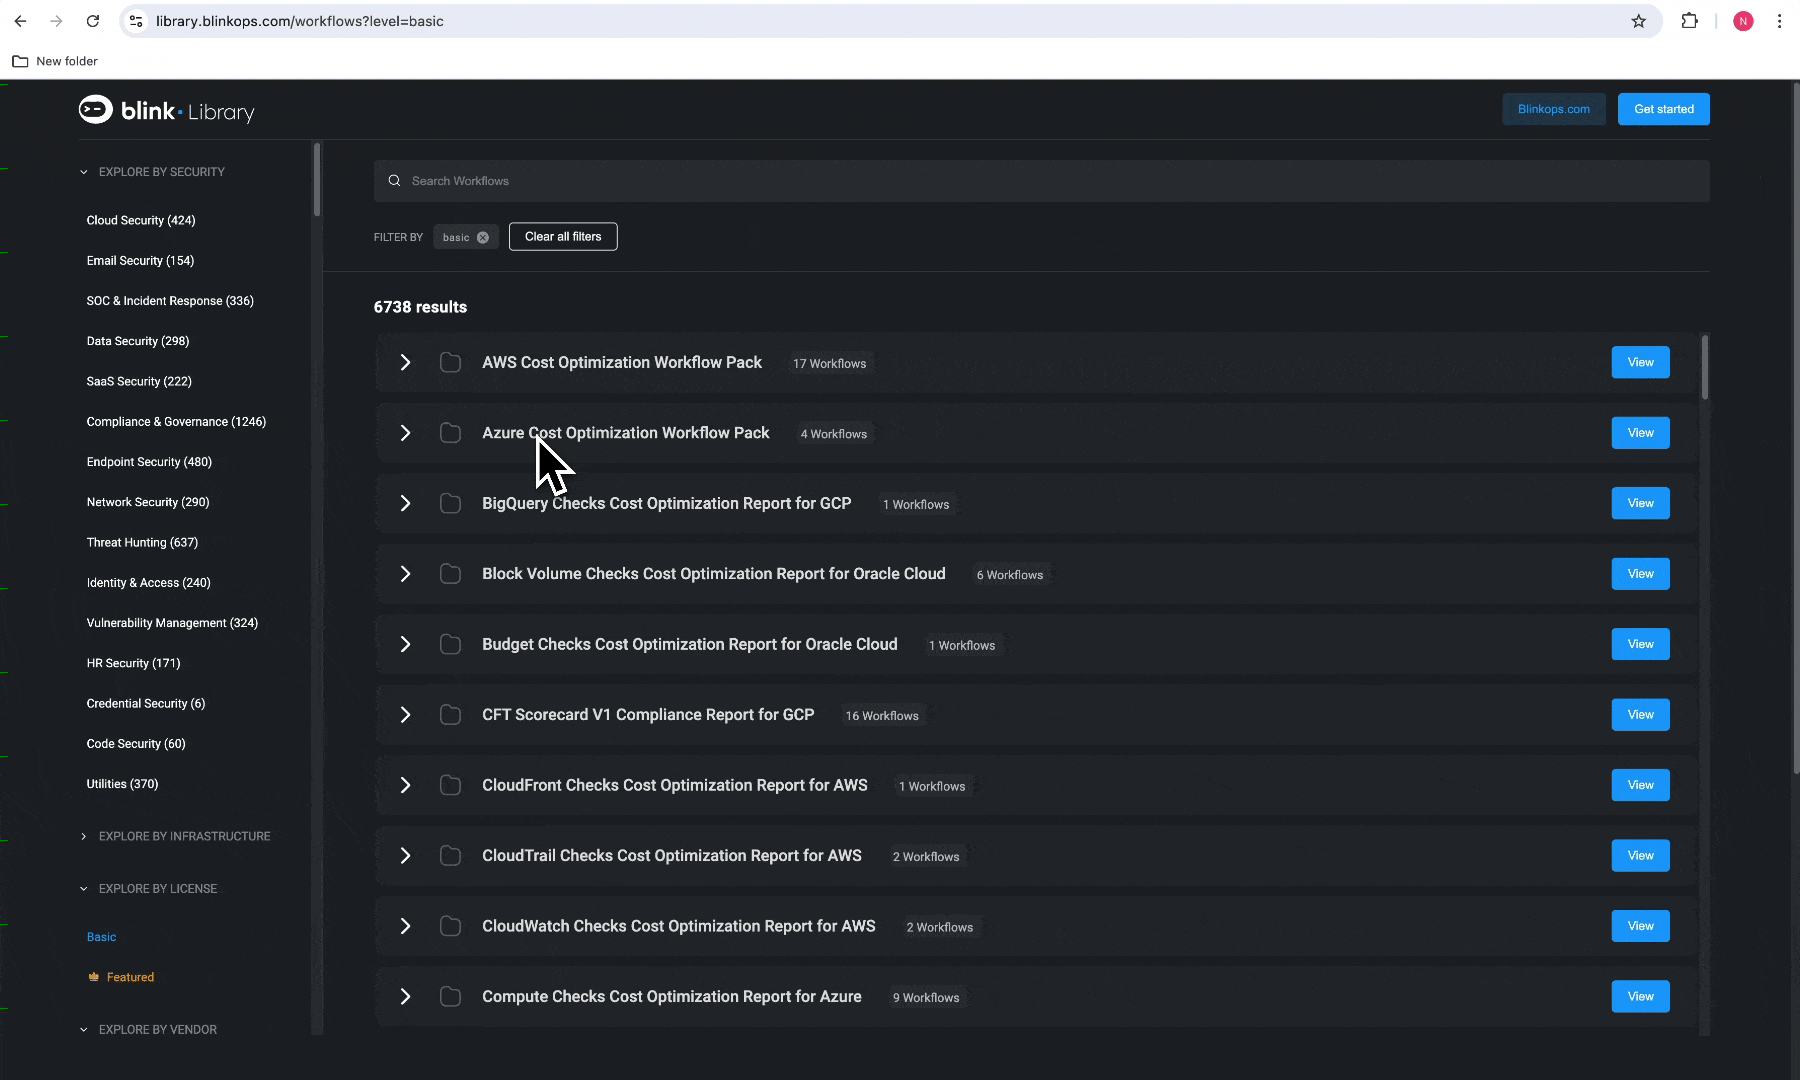Screen dimensions: 1800x1080
Task: Click folder icon of CloudWatch Checks report
Action: coord(450,926)
